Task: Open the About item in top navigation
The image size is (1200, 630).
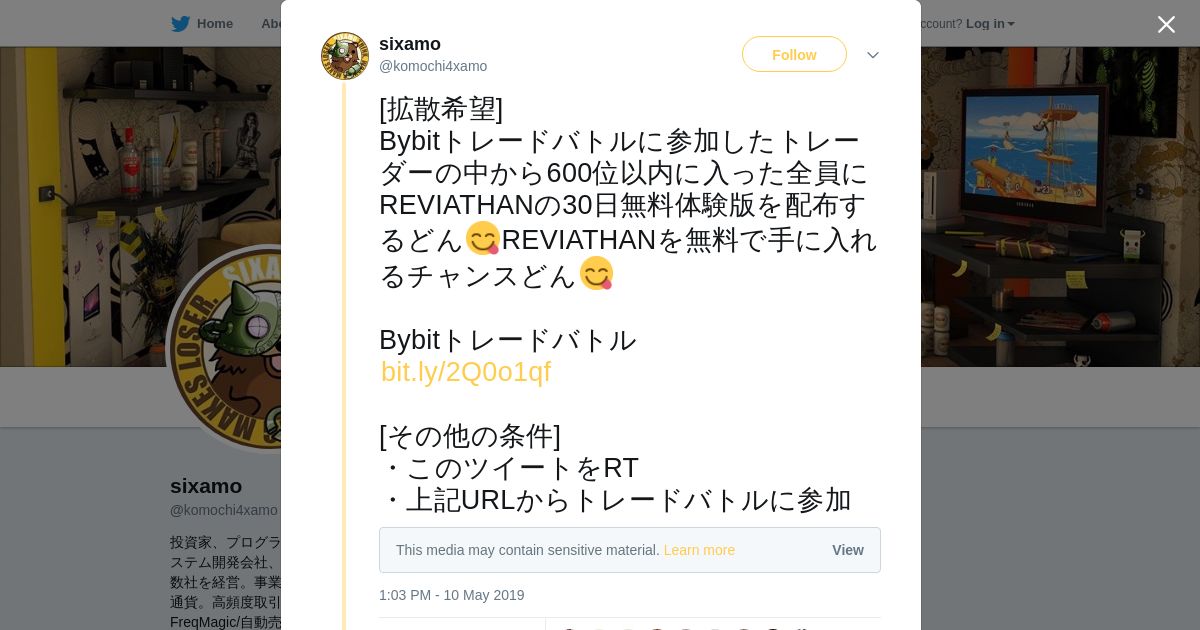Action: (270, 23)
